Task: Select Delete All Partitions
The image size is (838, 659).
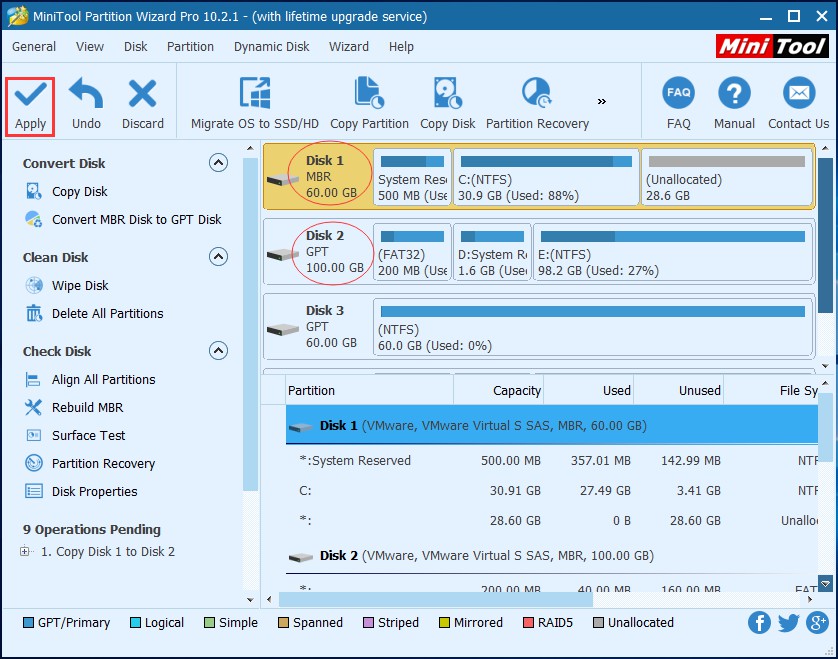Action: click(95, 314)
